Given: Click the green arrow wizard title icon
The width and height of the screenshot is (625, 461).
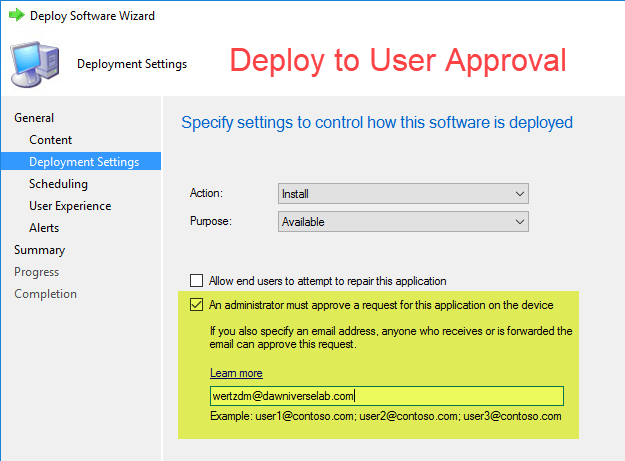Looking at the screenshot, I should coord(16,16).
